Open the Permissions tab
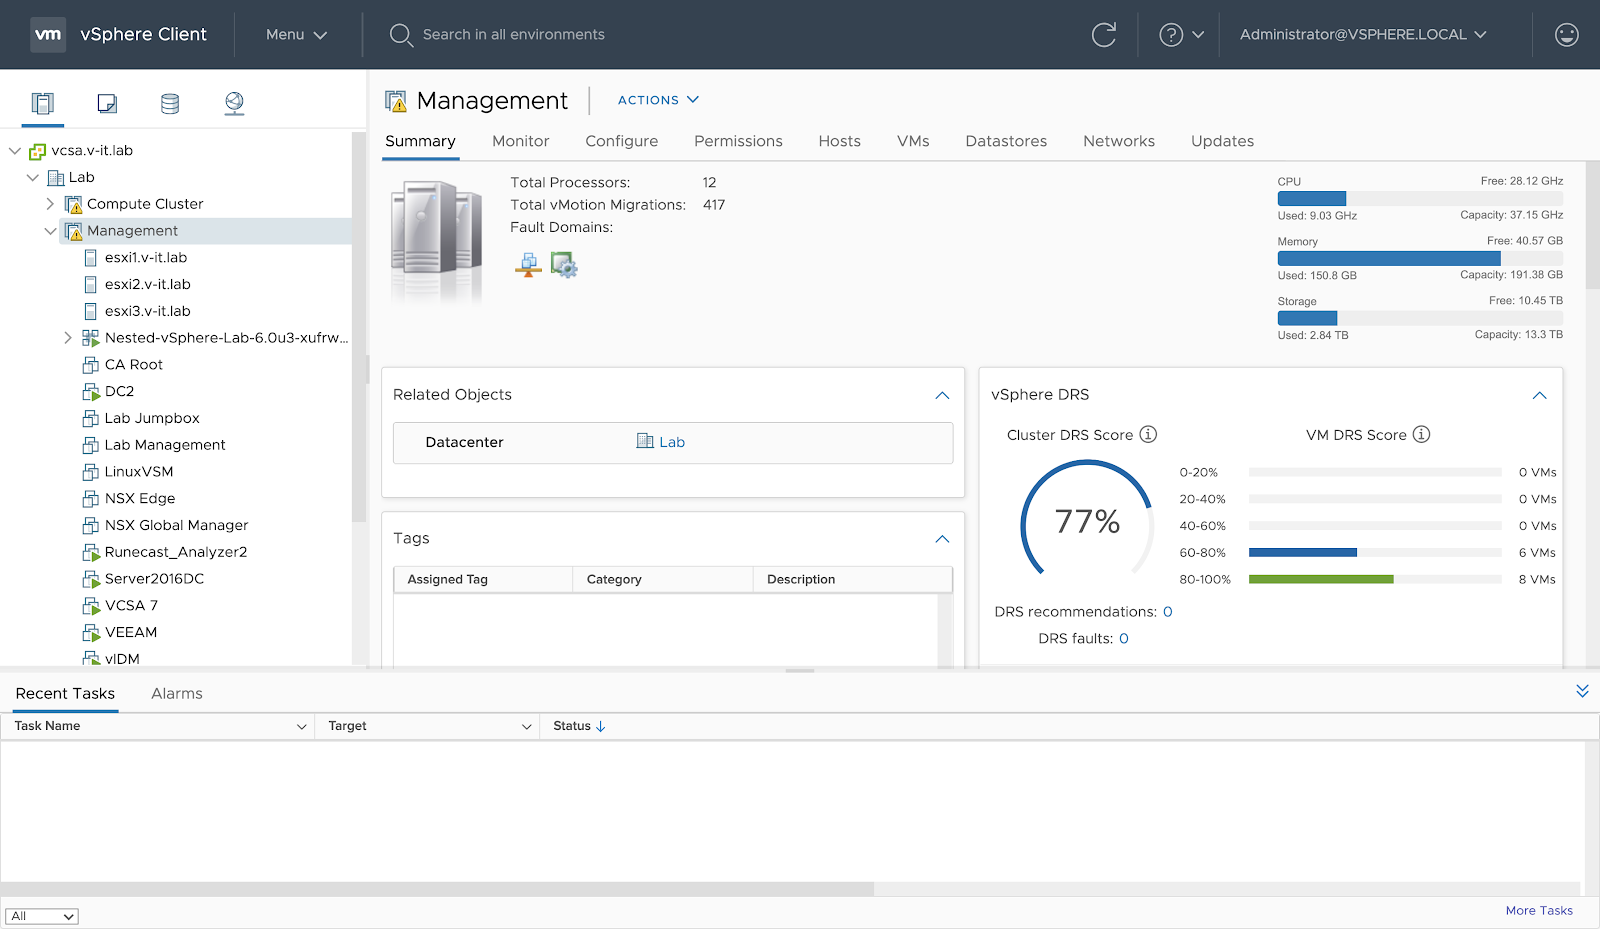This screenshot has height=929, width=1600. (738, 141)
